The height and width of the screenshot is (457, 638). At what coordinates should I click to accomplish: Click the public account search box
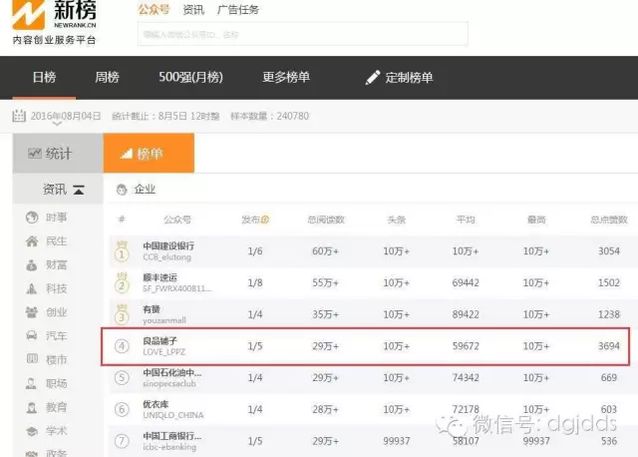coord(303,34)
